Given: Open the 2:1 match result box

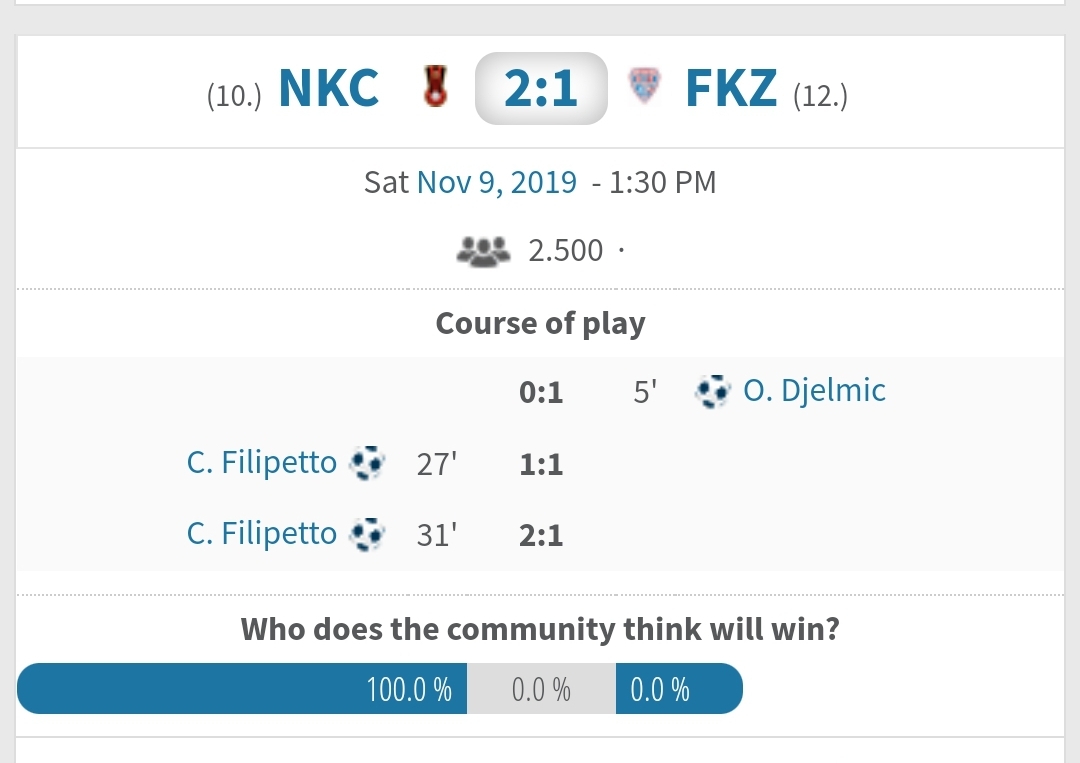Looking at the screenshot, I should pyautogui.click(x=541, y=88).
